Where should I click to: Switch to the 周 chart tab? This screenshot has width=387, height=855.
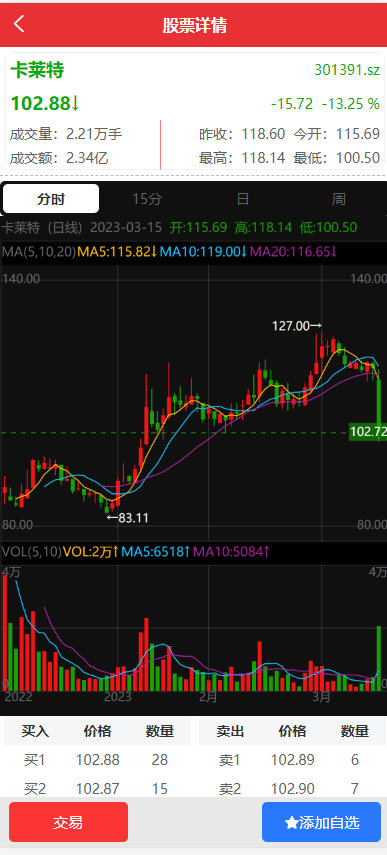338,199
